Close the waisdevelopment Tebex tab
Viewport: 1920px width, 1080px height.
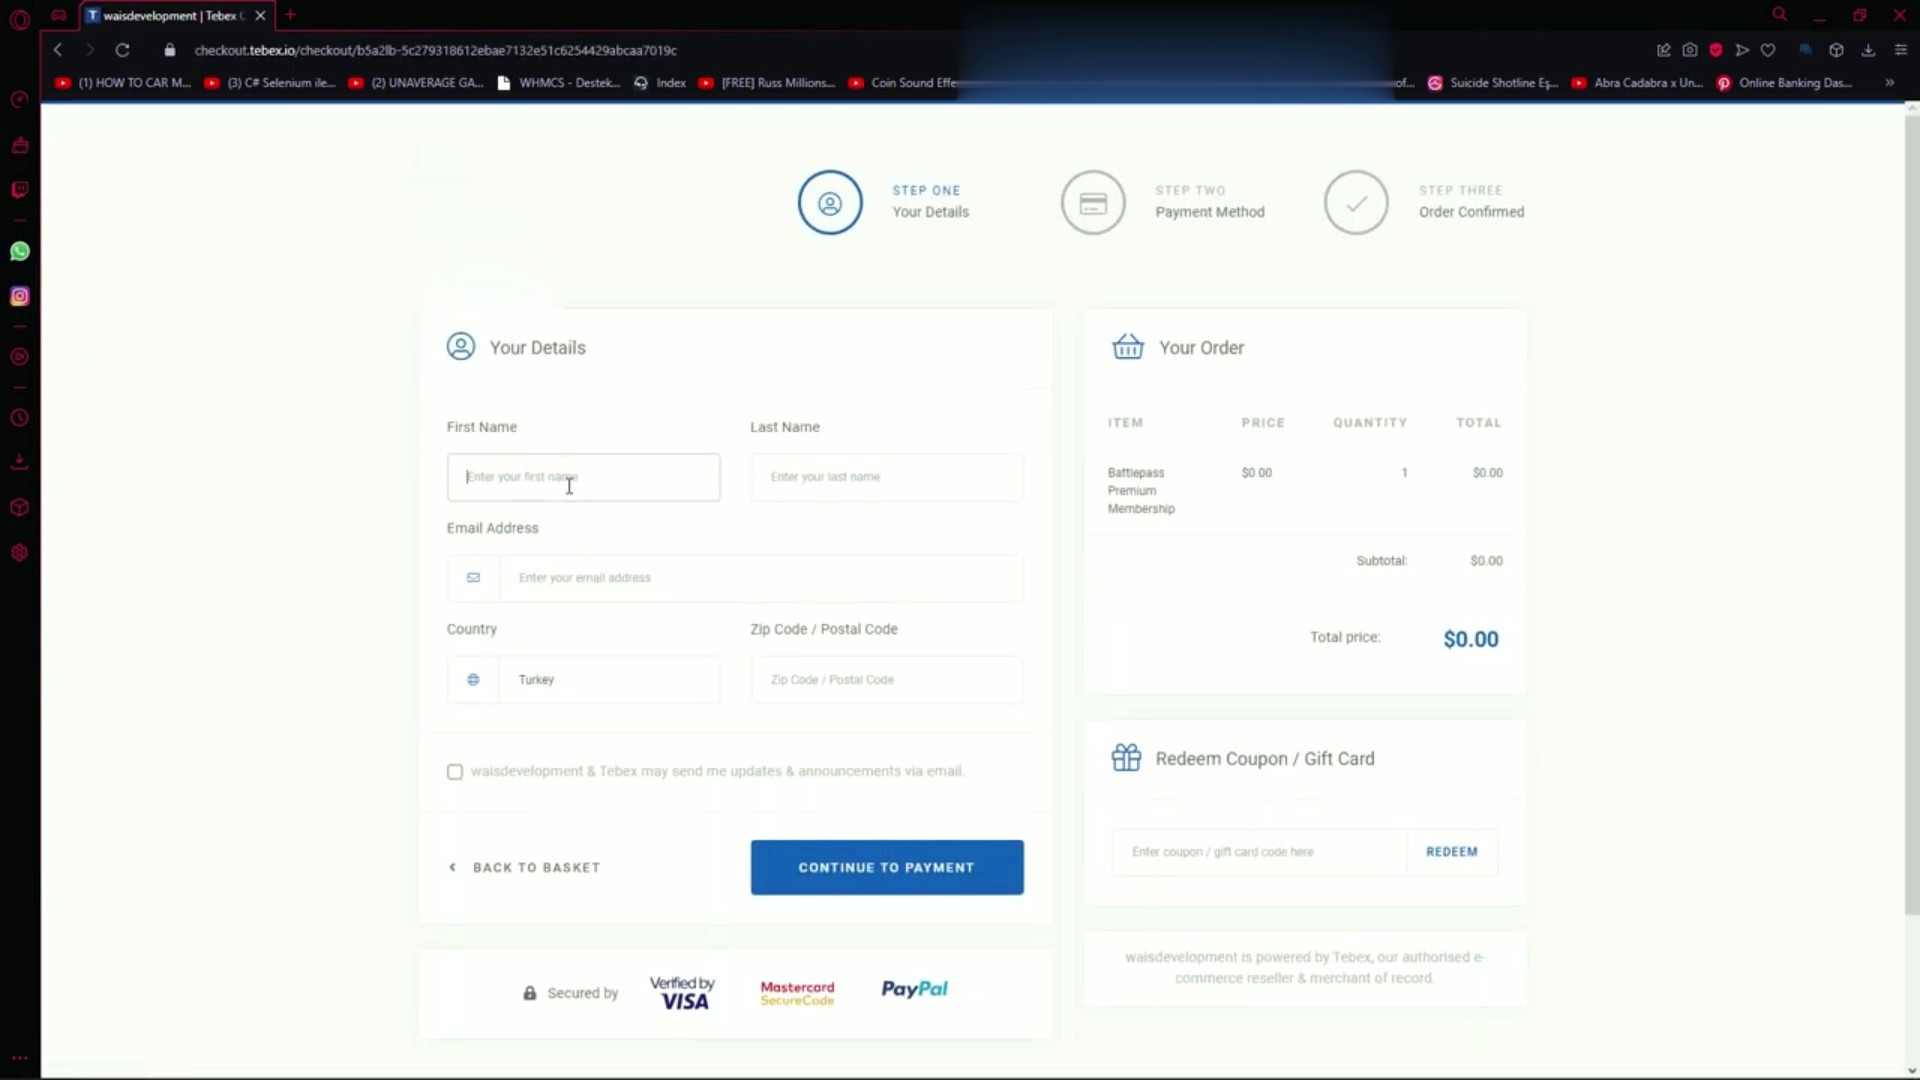(260, 15)
